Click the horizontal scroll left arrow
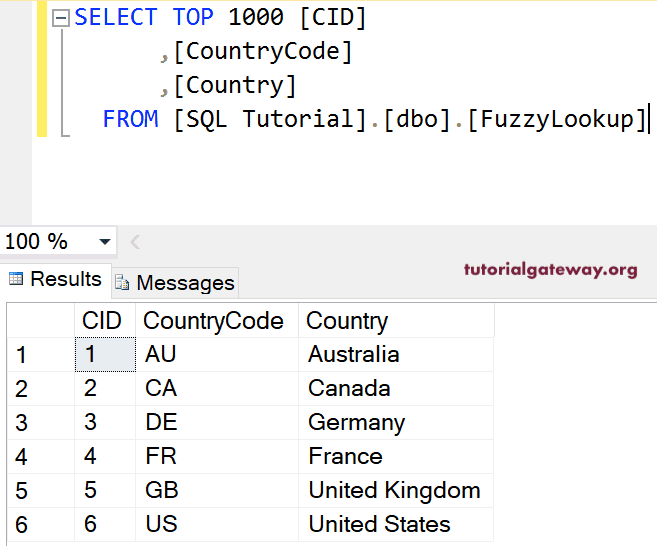The height and width of the screenshot is (546, 657). coord(135,242)
